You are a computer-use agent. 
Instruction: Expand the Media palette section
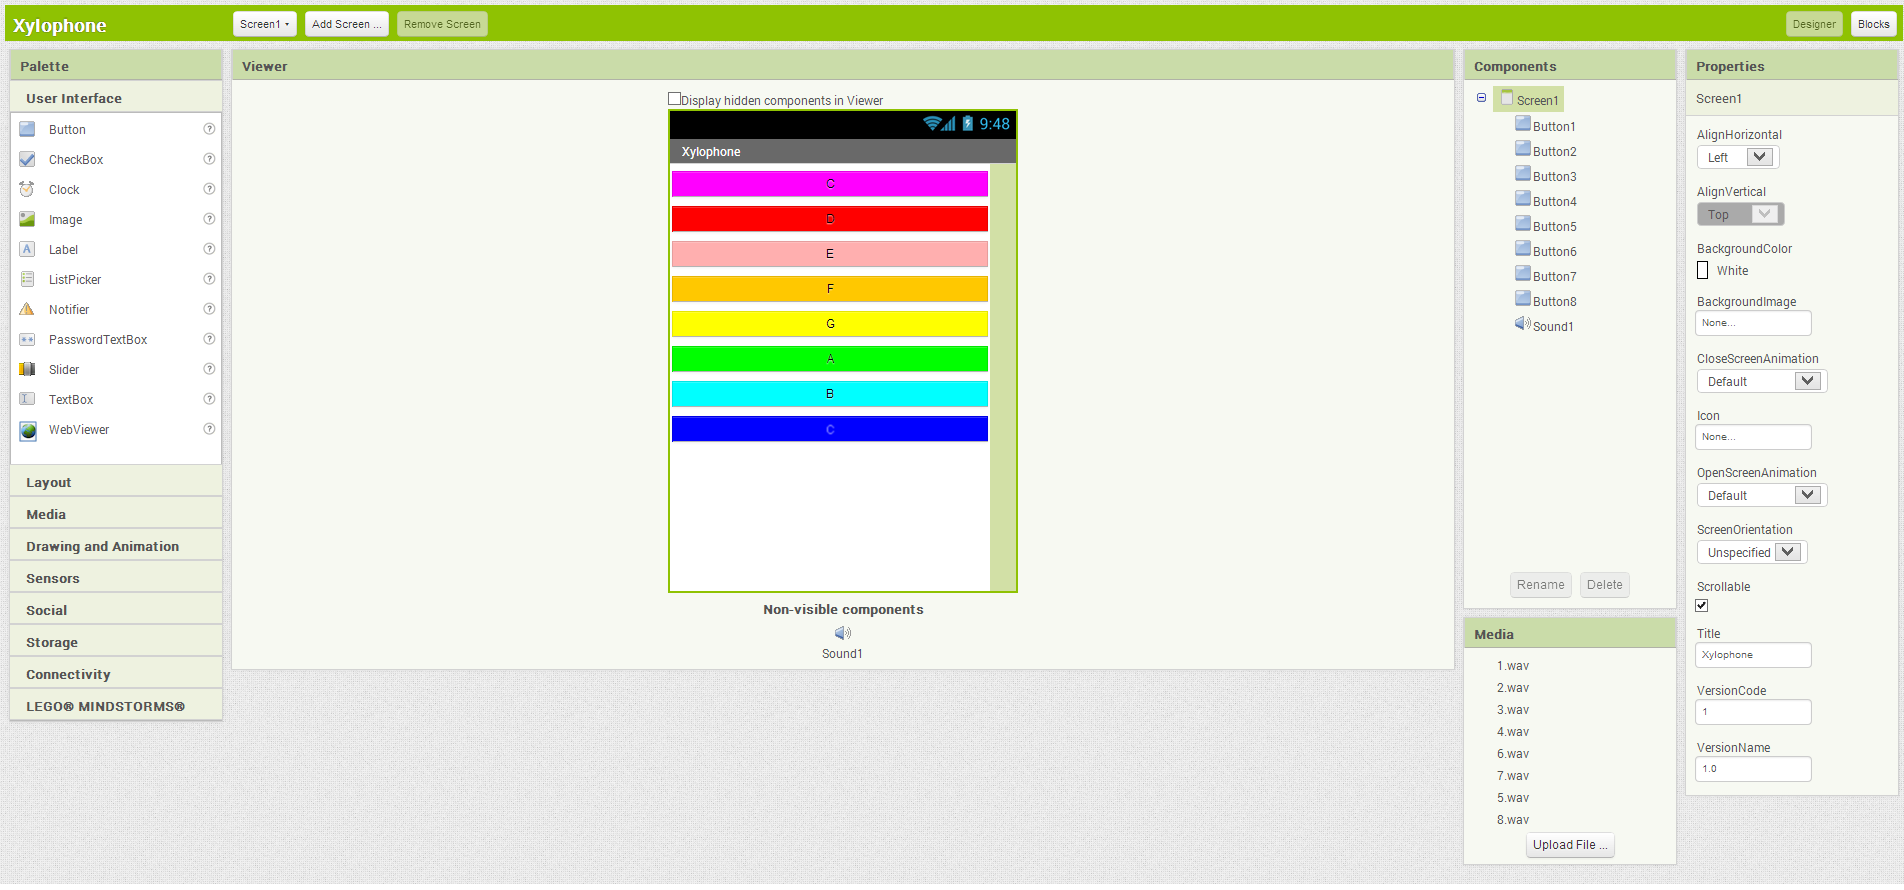coord(46,514)
